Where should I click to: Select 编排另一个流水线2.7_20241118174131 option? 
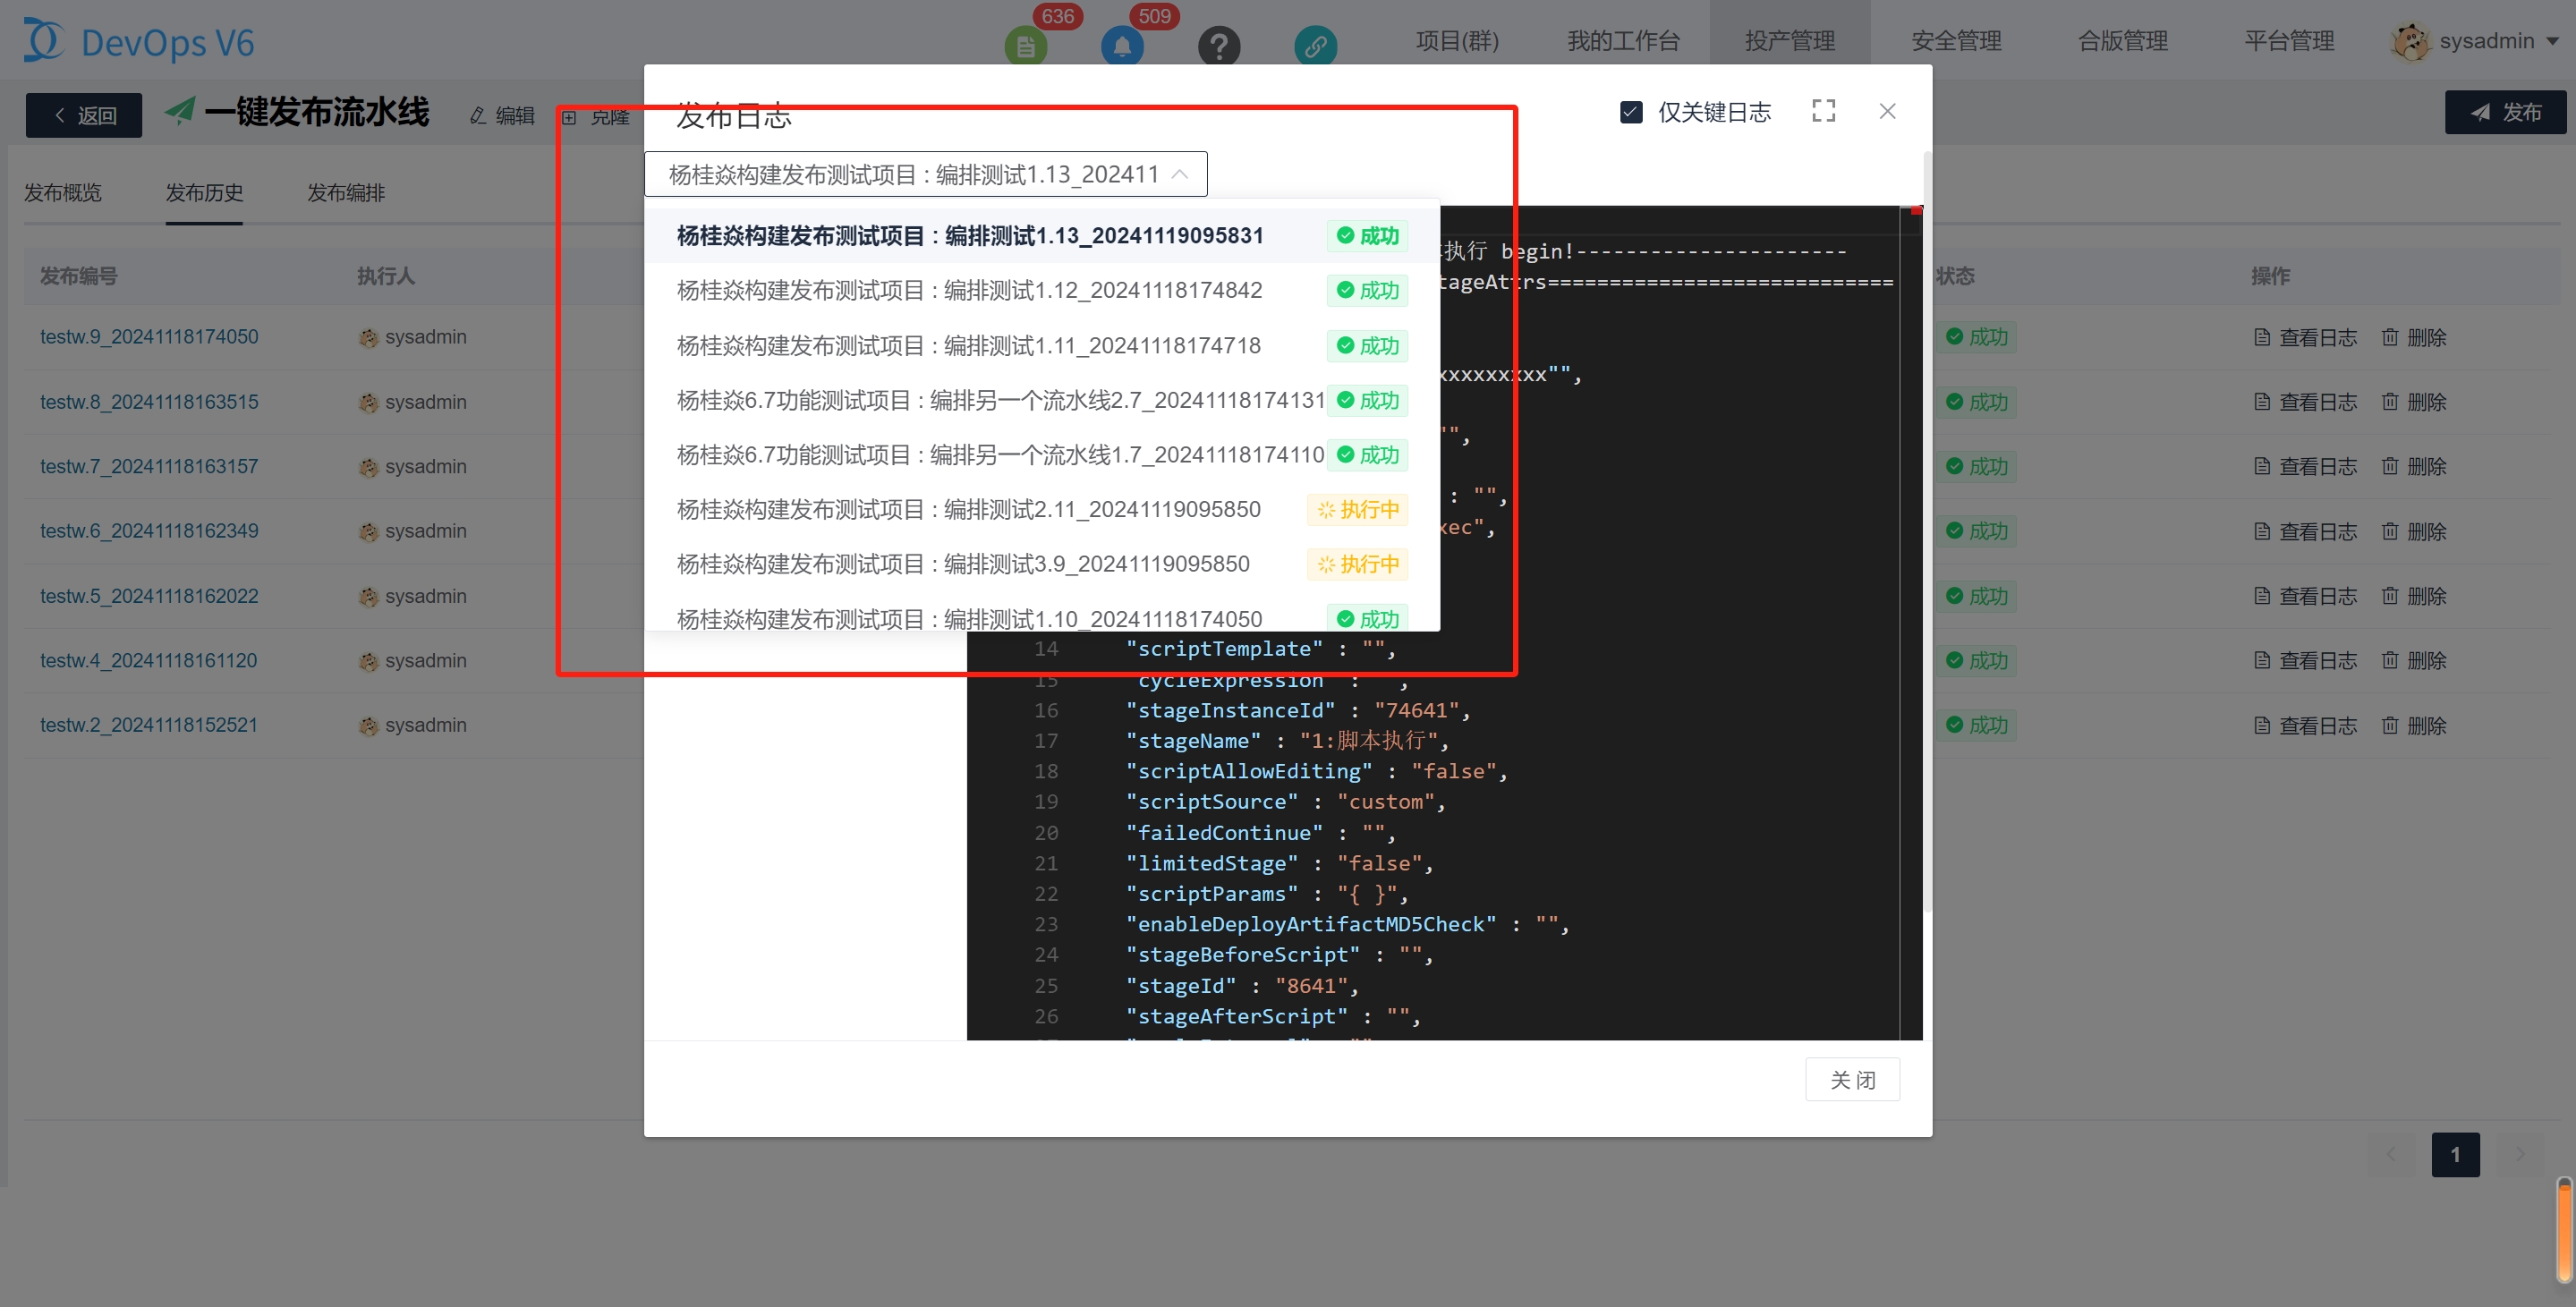[1000, 400]
